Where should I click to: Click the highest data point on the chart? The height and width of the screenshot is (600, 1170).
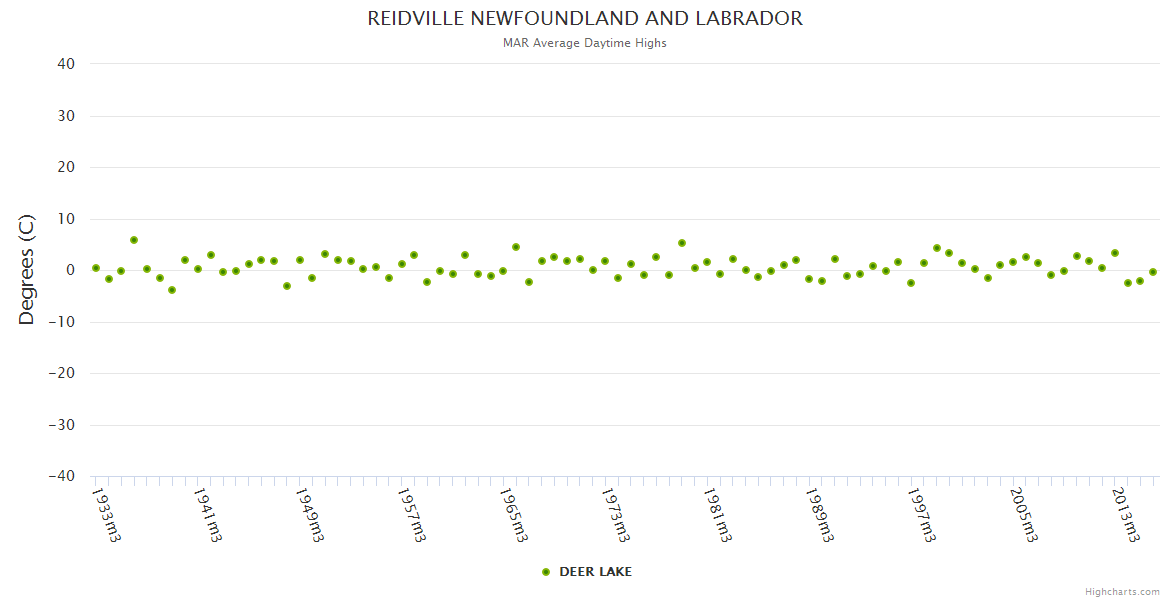coord(134,240)
